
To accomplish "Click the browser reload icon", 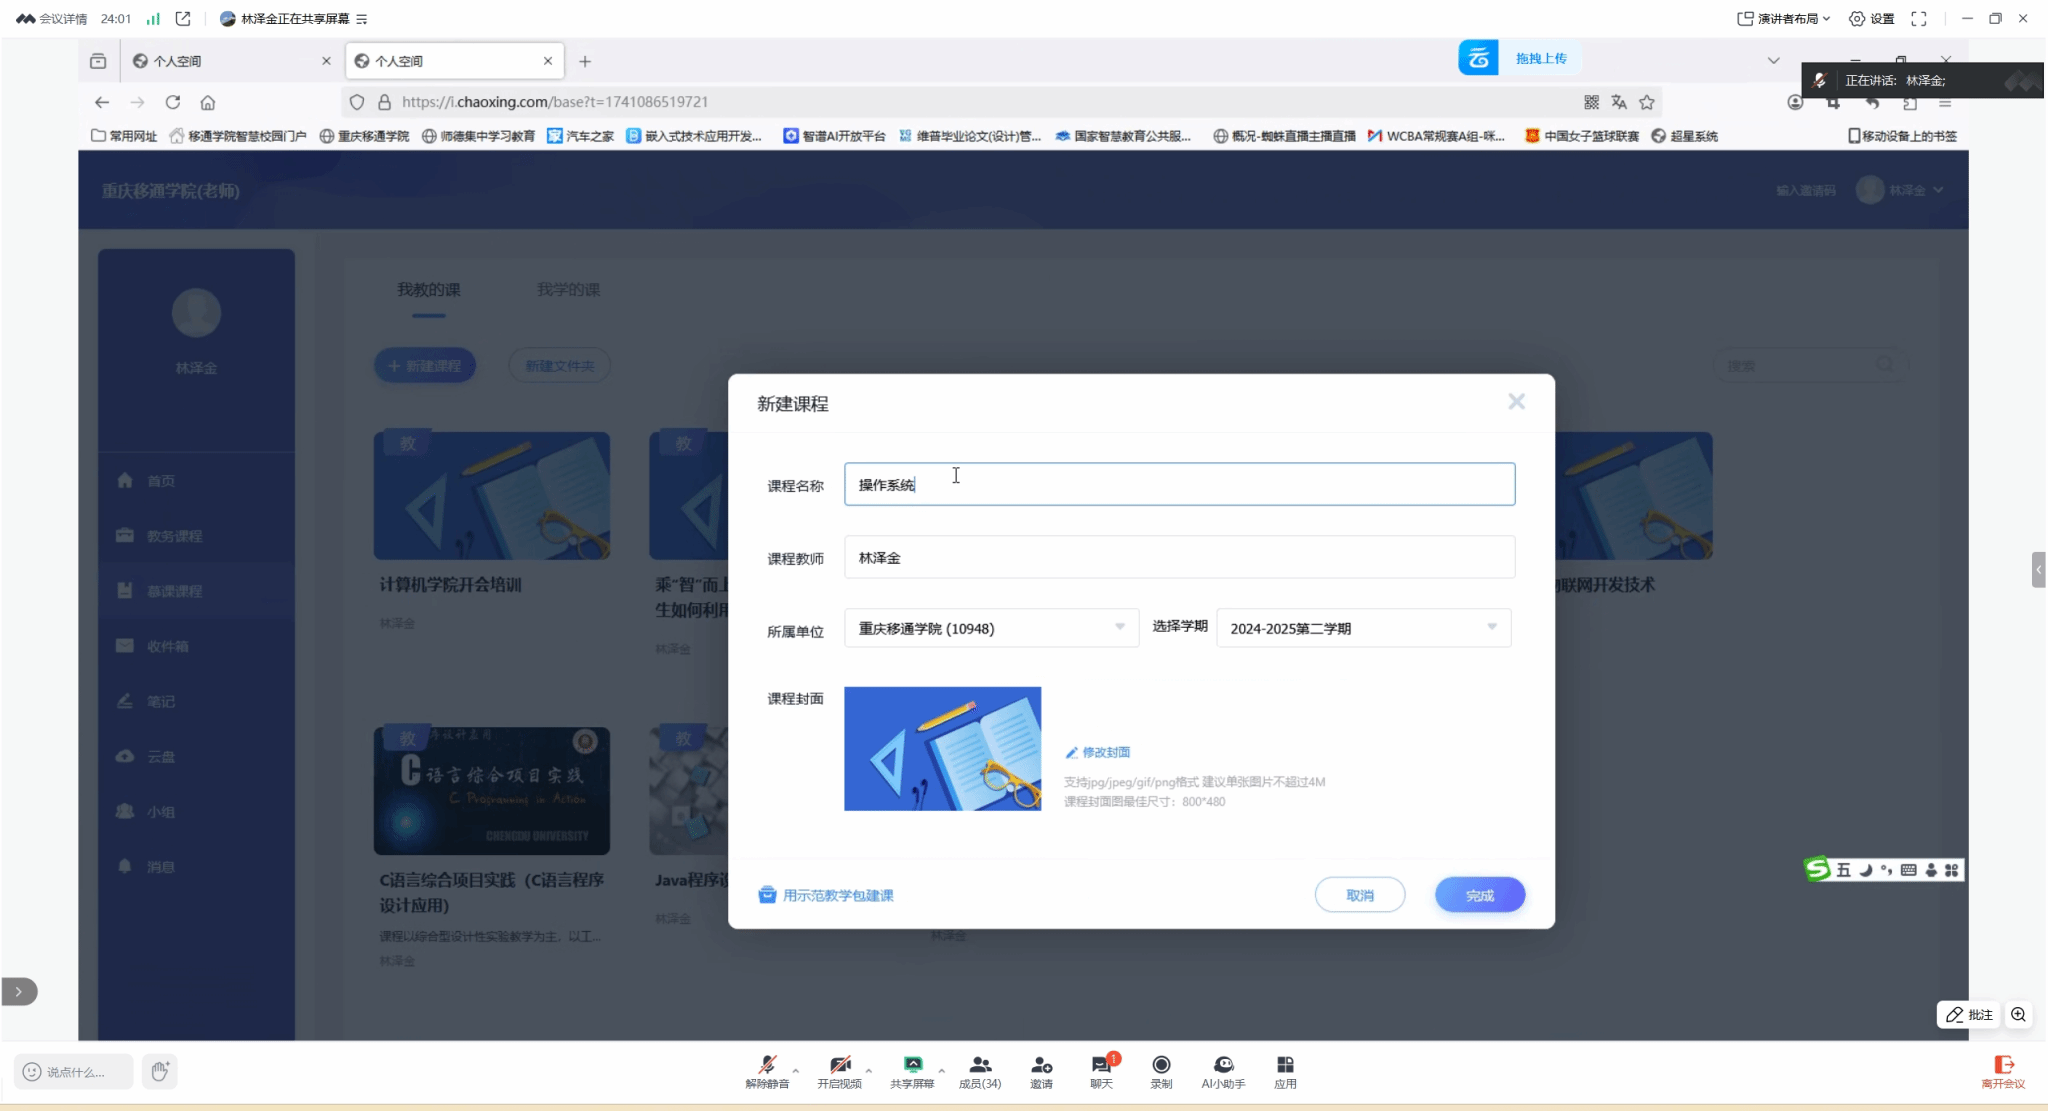I will [173, 102].
